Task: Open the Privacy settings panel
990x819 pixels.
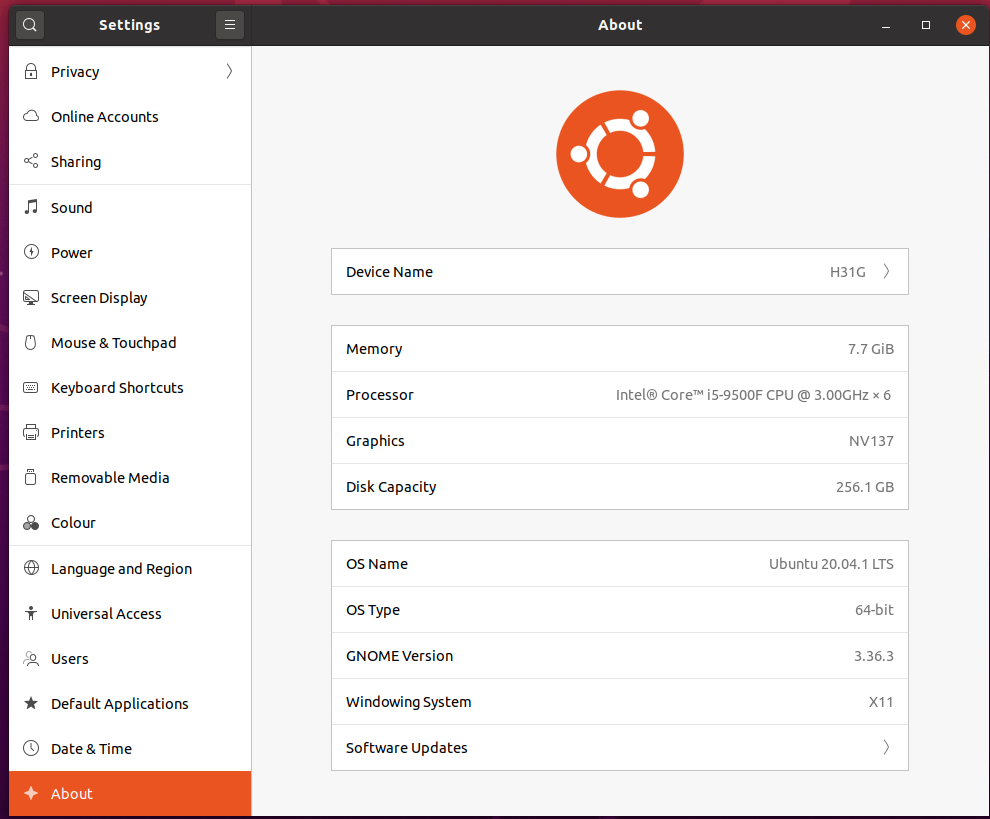Action: tap(130, 71)
